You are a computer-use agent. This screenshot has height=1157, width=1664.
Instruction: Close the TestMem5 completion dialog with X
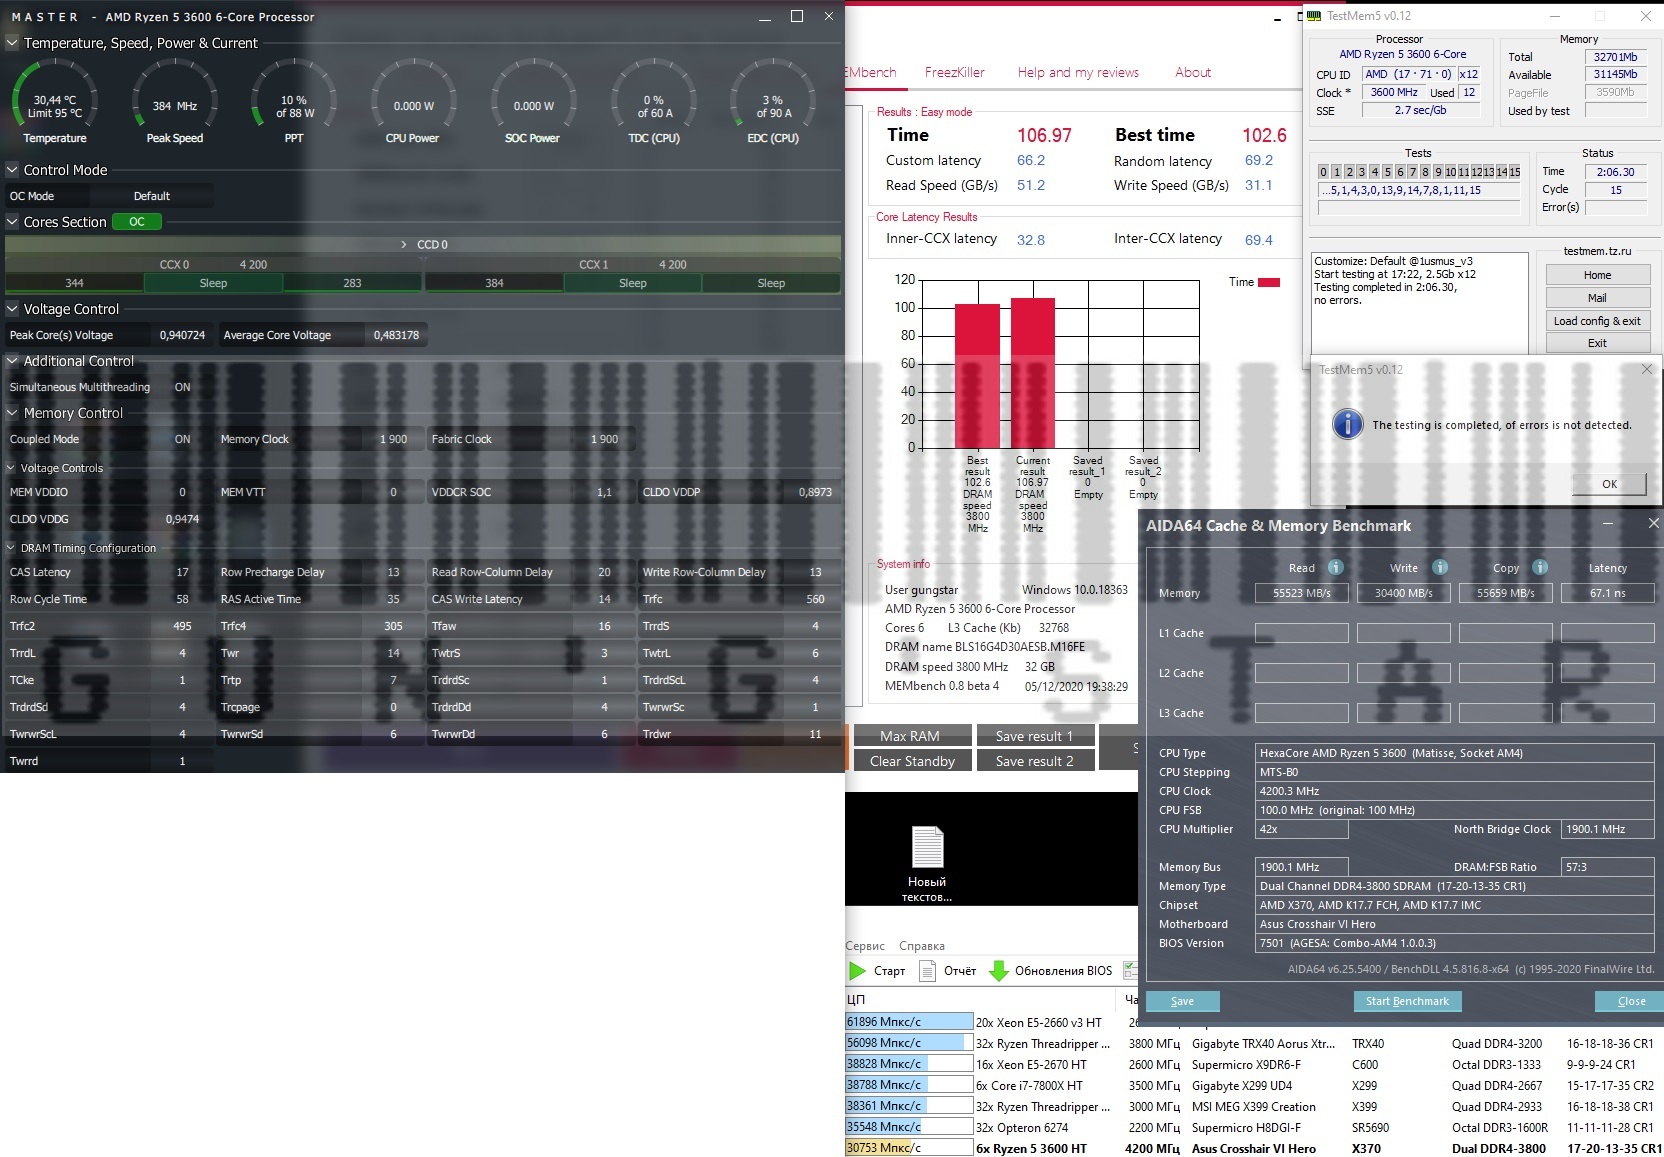(x=1647, y=369)
